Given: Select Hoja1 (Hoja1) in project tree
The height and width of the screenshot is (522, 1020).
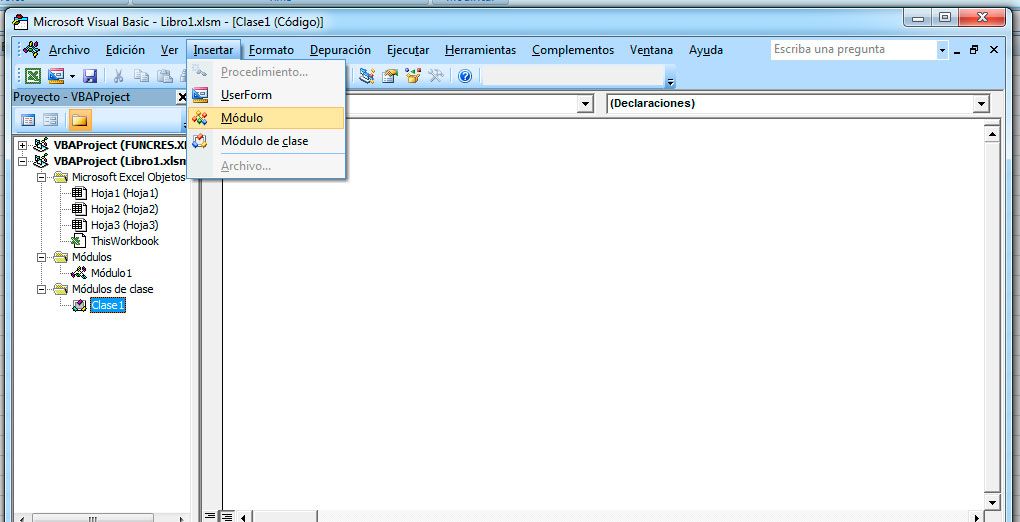Looking at the screenshot, I should [x=124, y=193].
